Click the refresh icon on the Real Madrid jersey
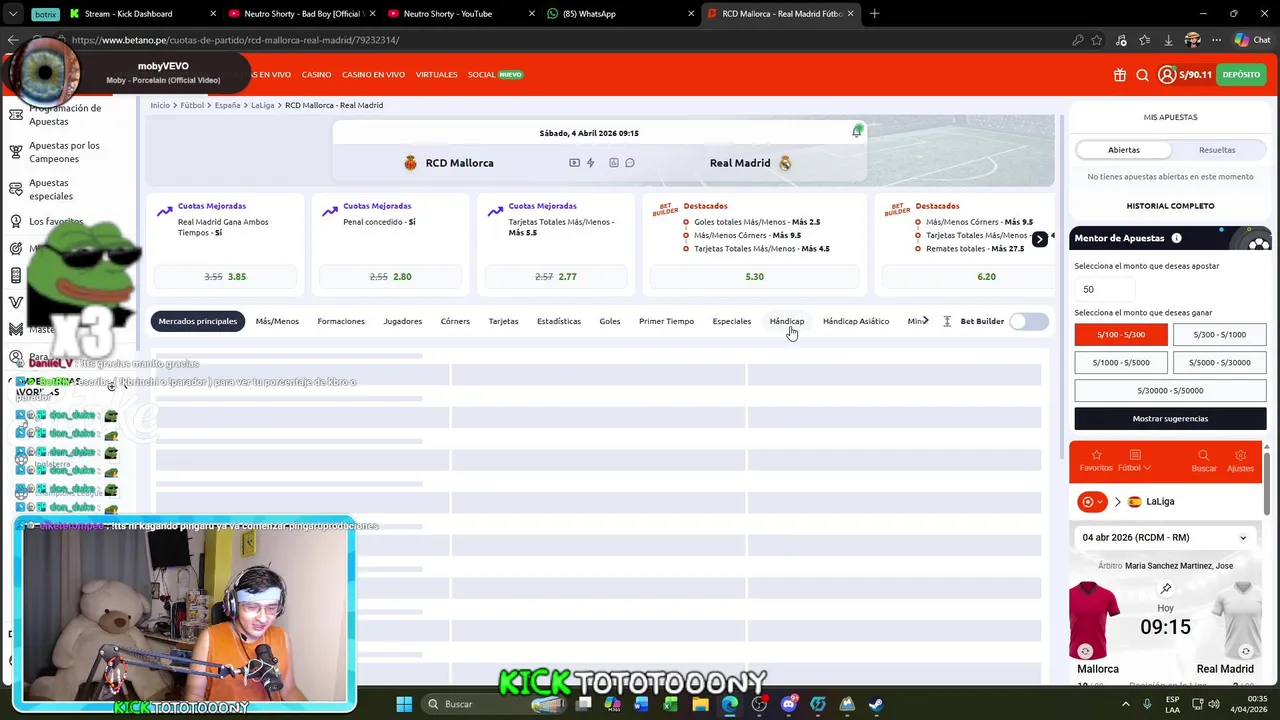Image resolution: width=1280 pixels, height=720 pixels. tap(1246, 651)
